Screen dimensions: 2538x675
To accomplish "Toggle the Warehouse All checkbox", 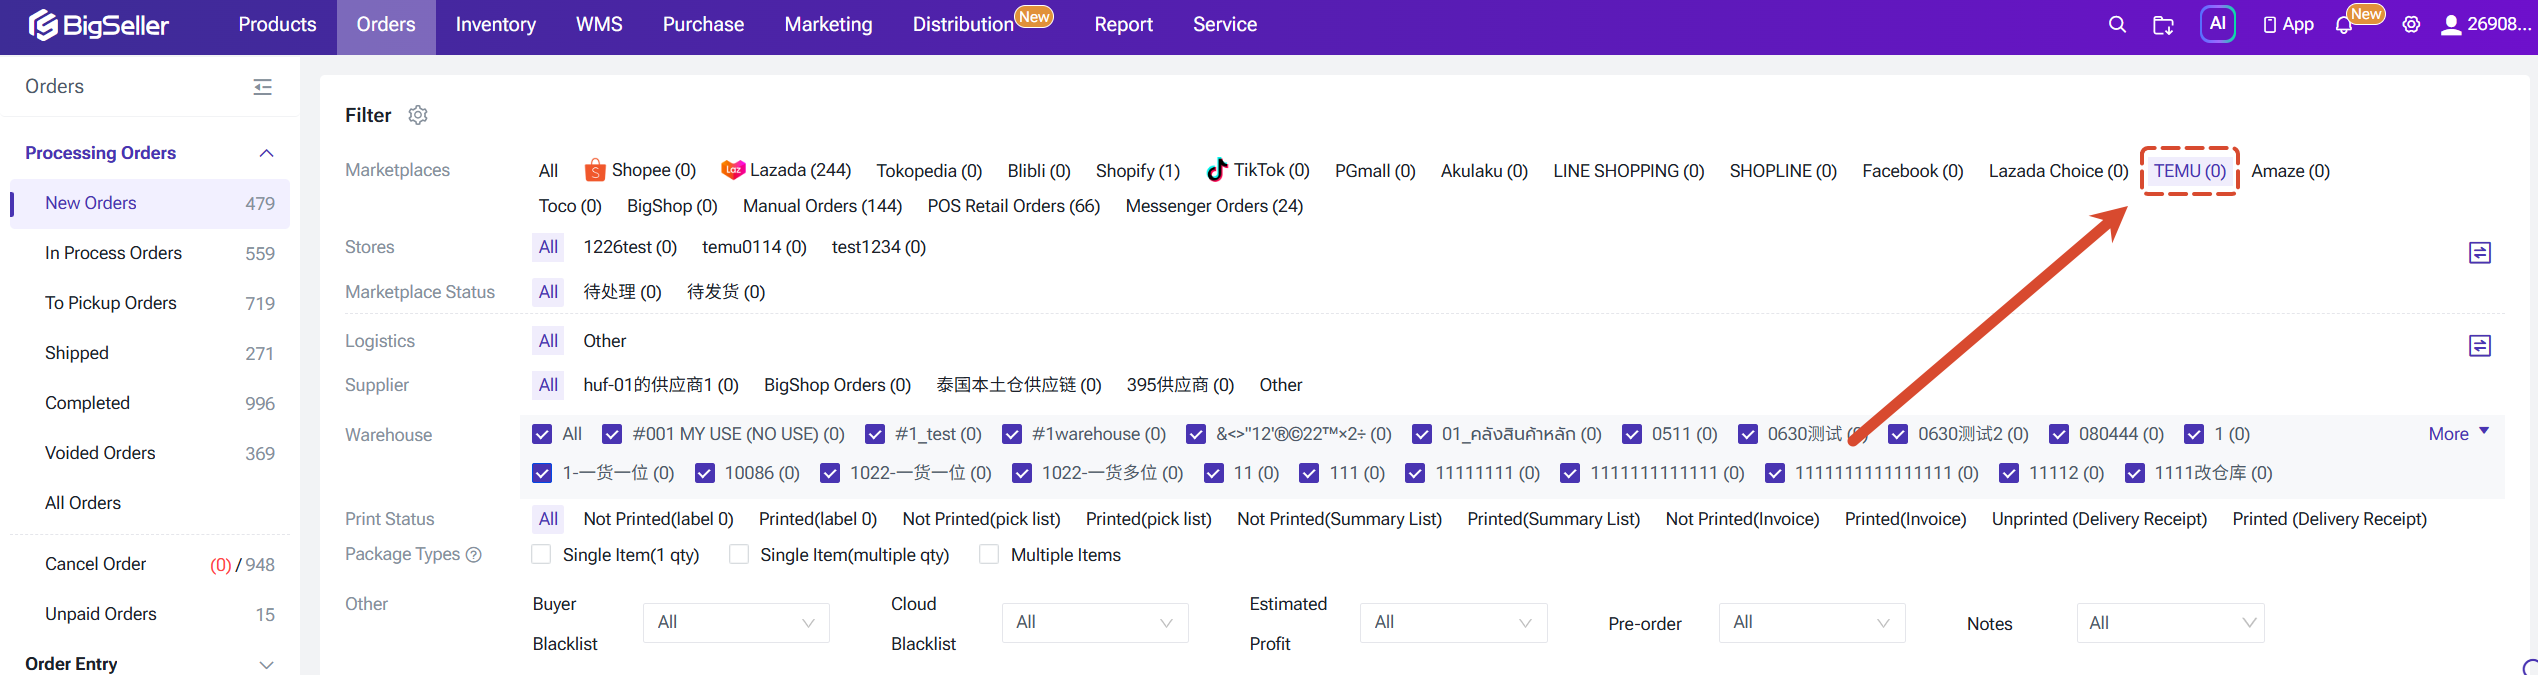I will click(542, 434).
